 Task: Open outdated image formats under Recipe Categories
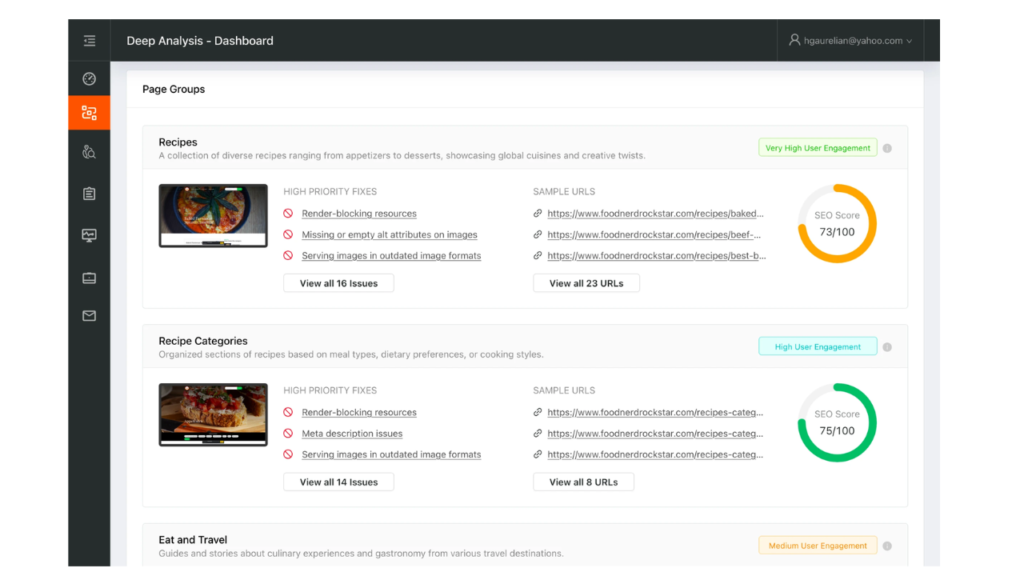[391, 455]
